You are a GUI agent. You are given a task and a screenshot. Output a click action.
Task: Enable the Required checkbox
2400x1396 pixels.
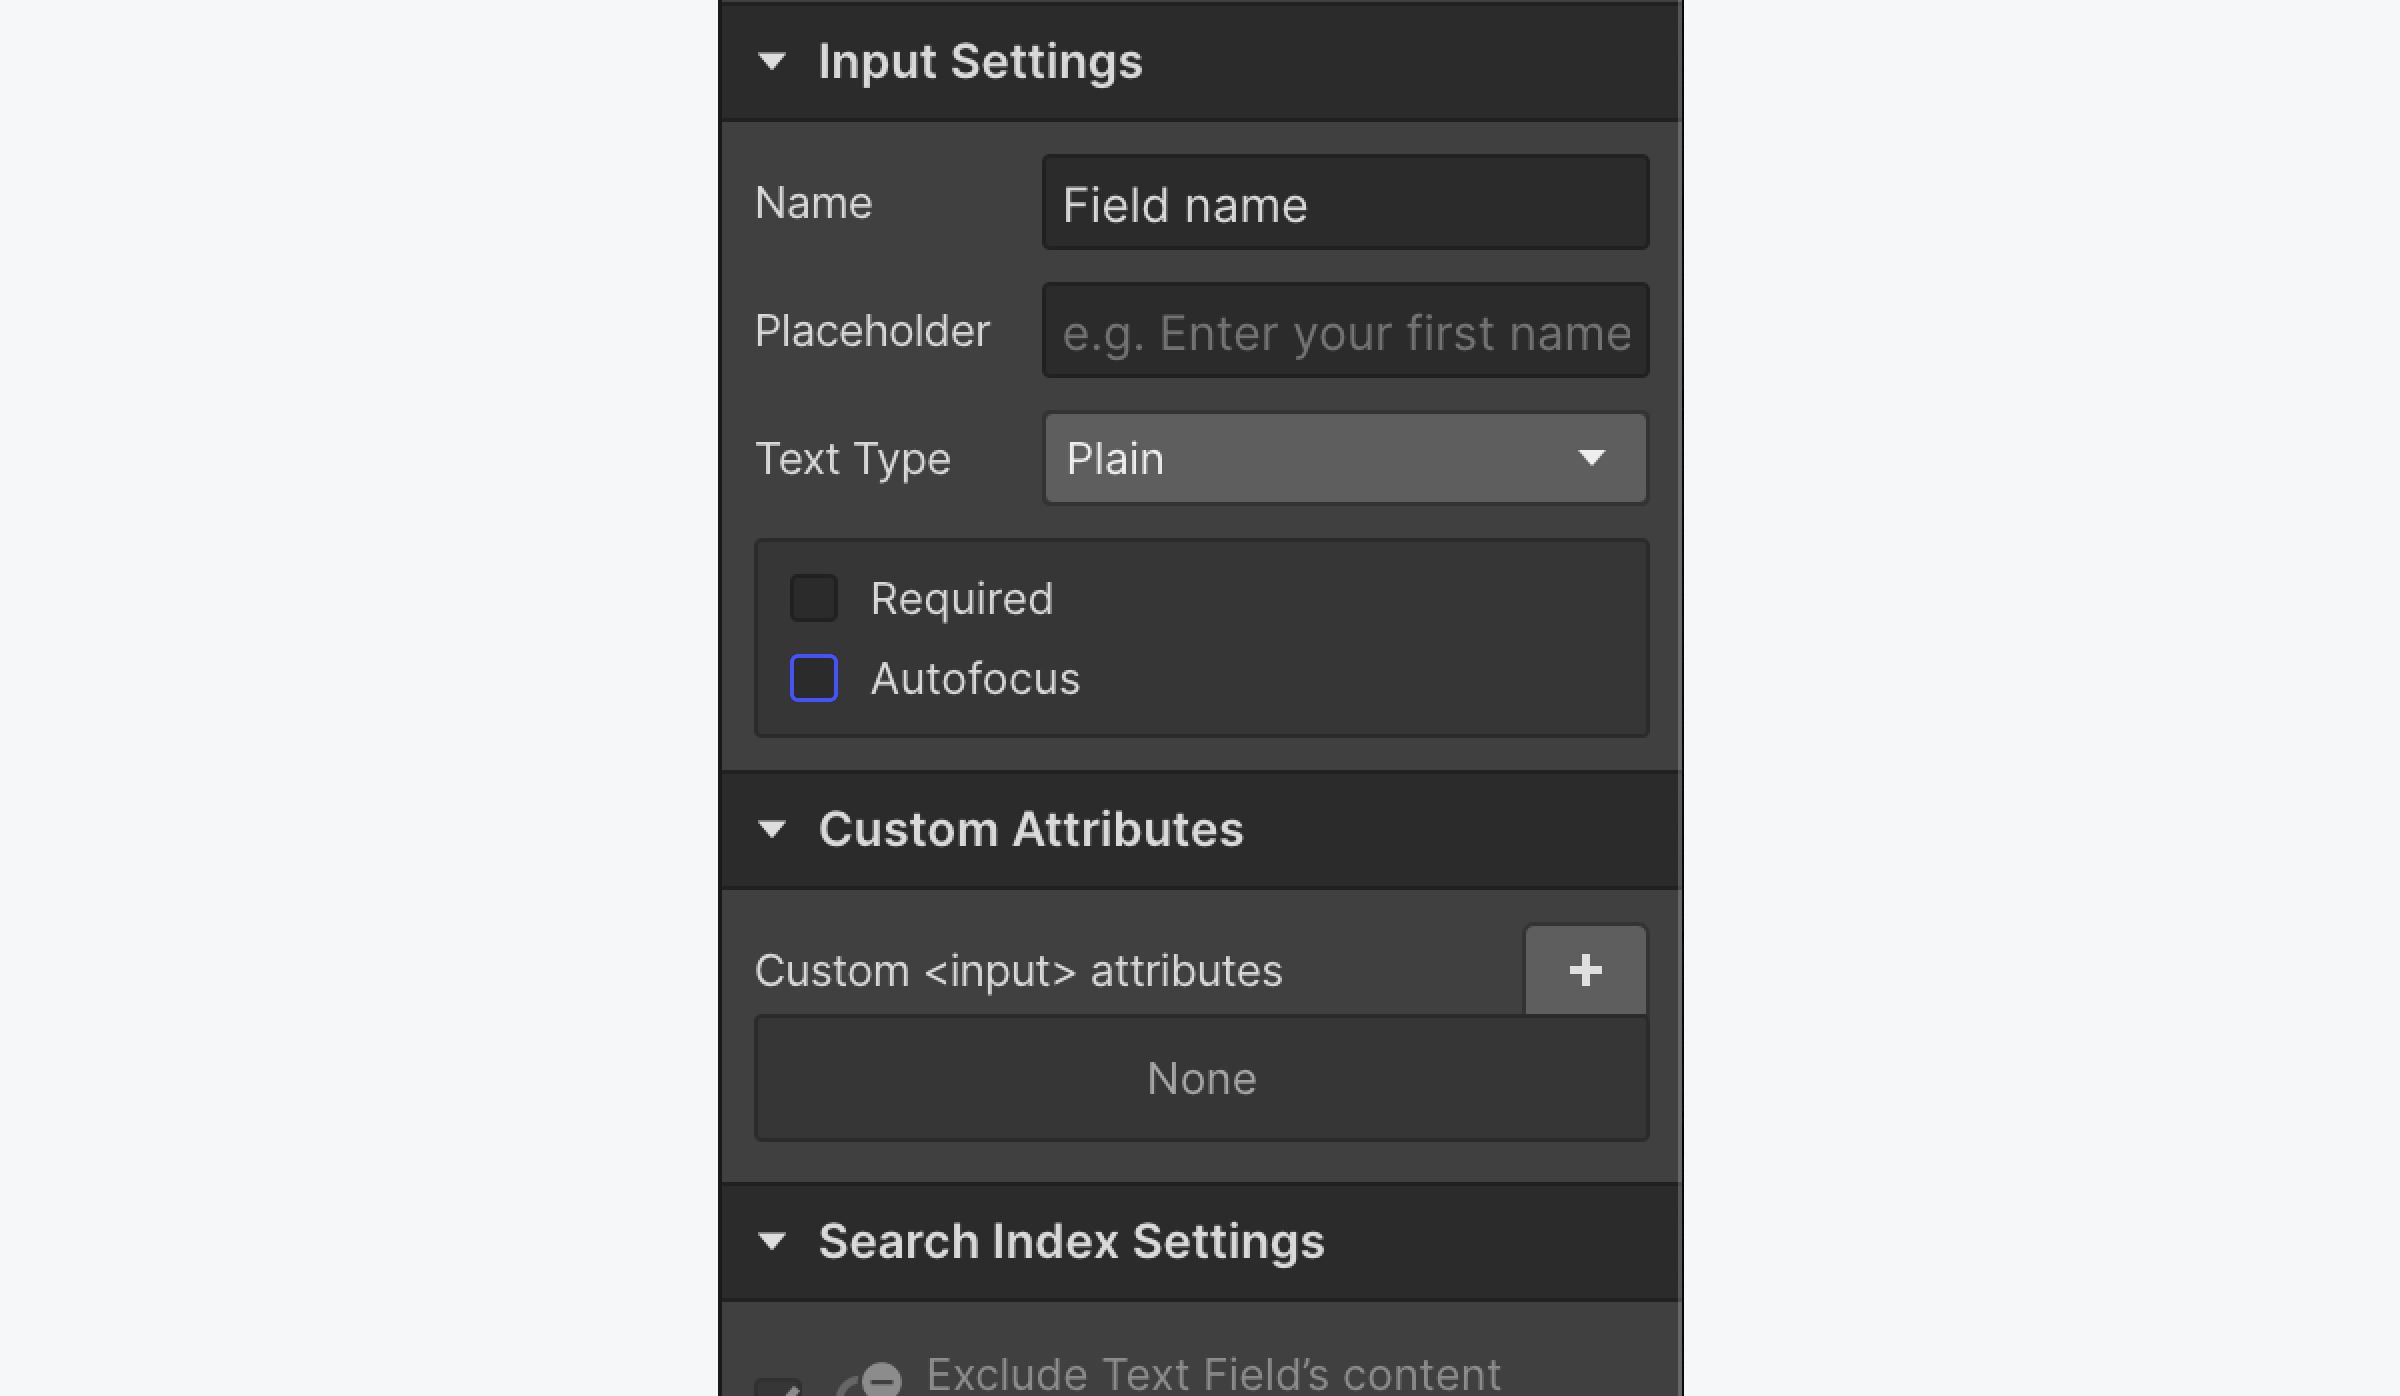(x=814, y=598)
